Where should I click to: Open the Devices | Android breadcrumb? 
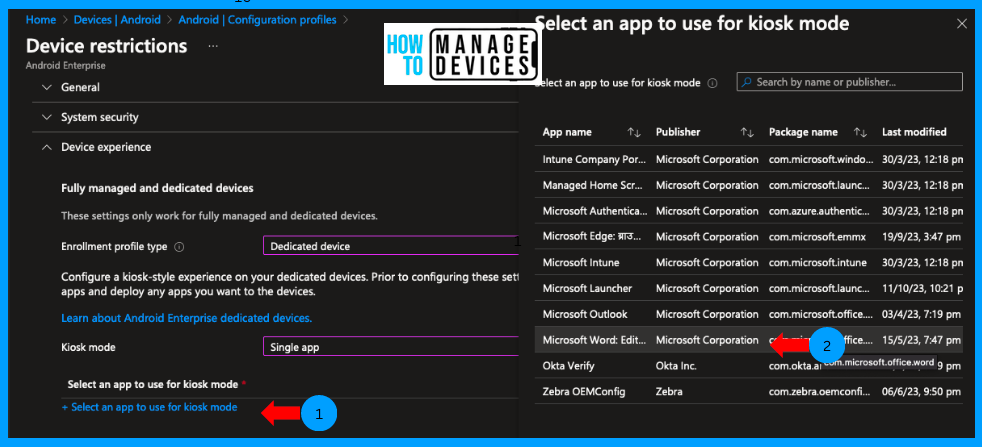[117, 19]
